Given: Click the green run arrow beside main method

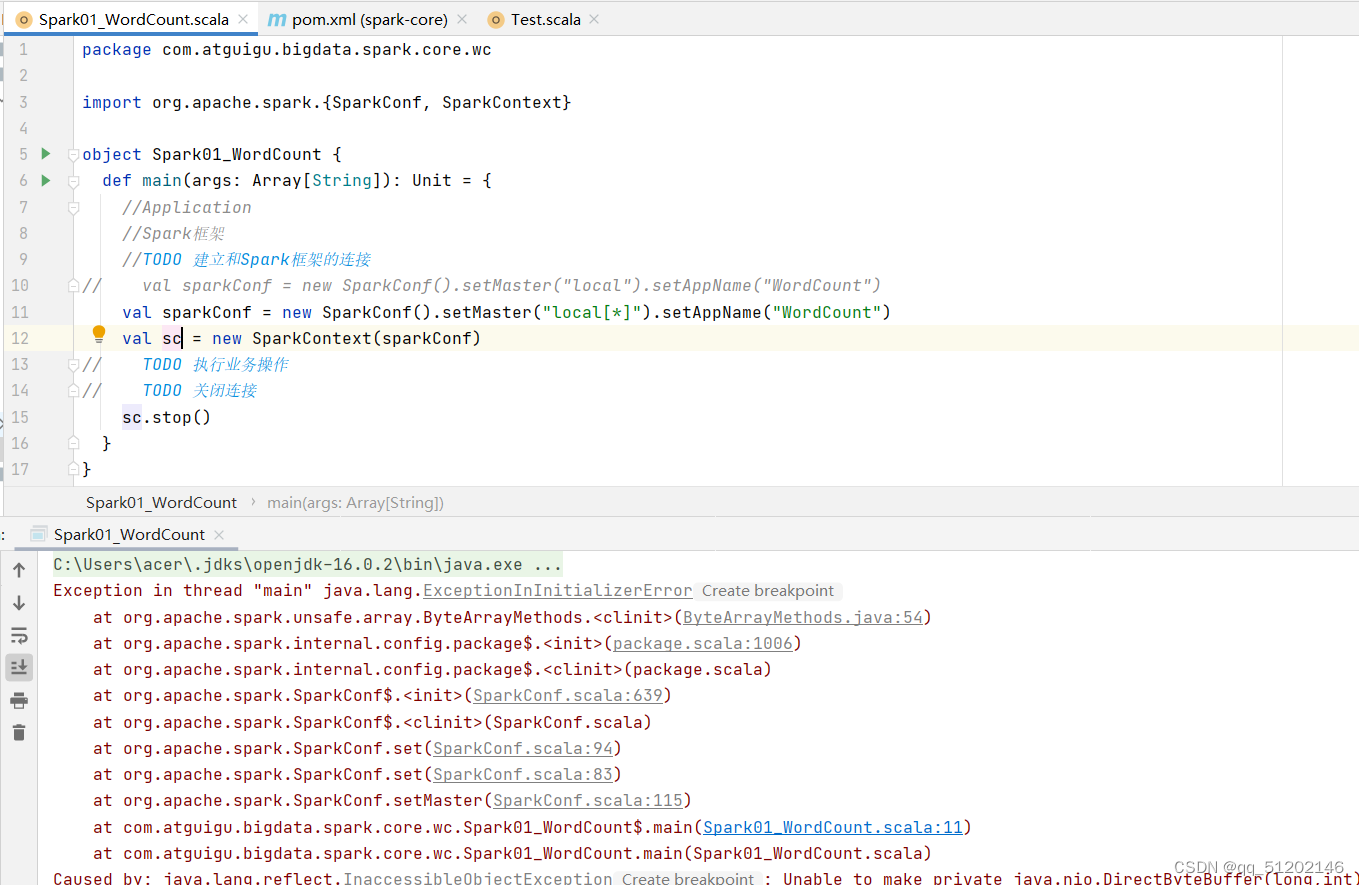Looking at the screenshot, I should pos(45,180).
